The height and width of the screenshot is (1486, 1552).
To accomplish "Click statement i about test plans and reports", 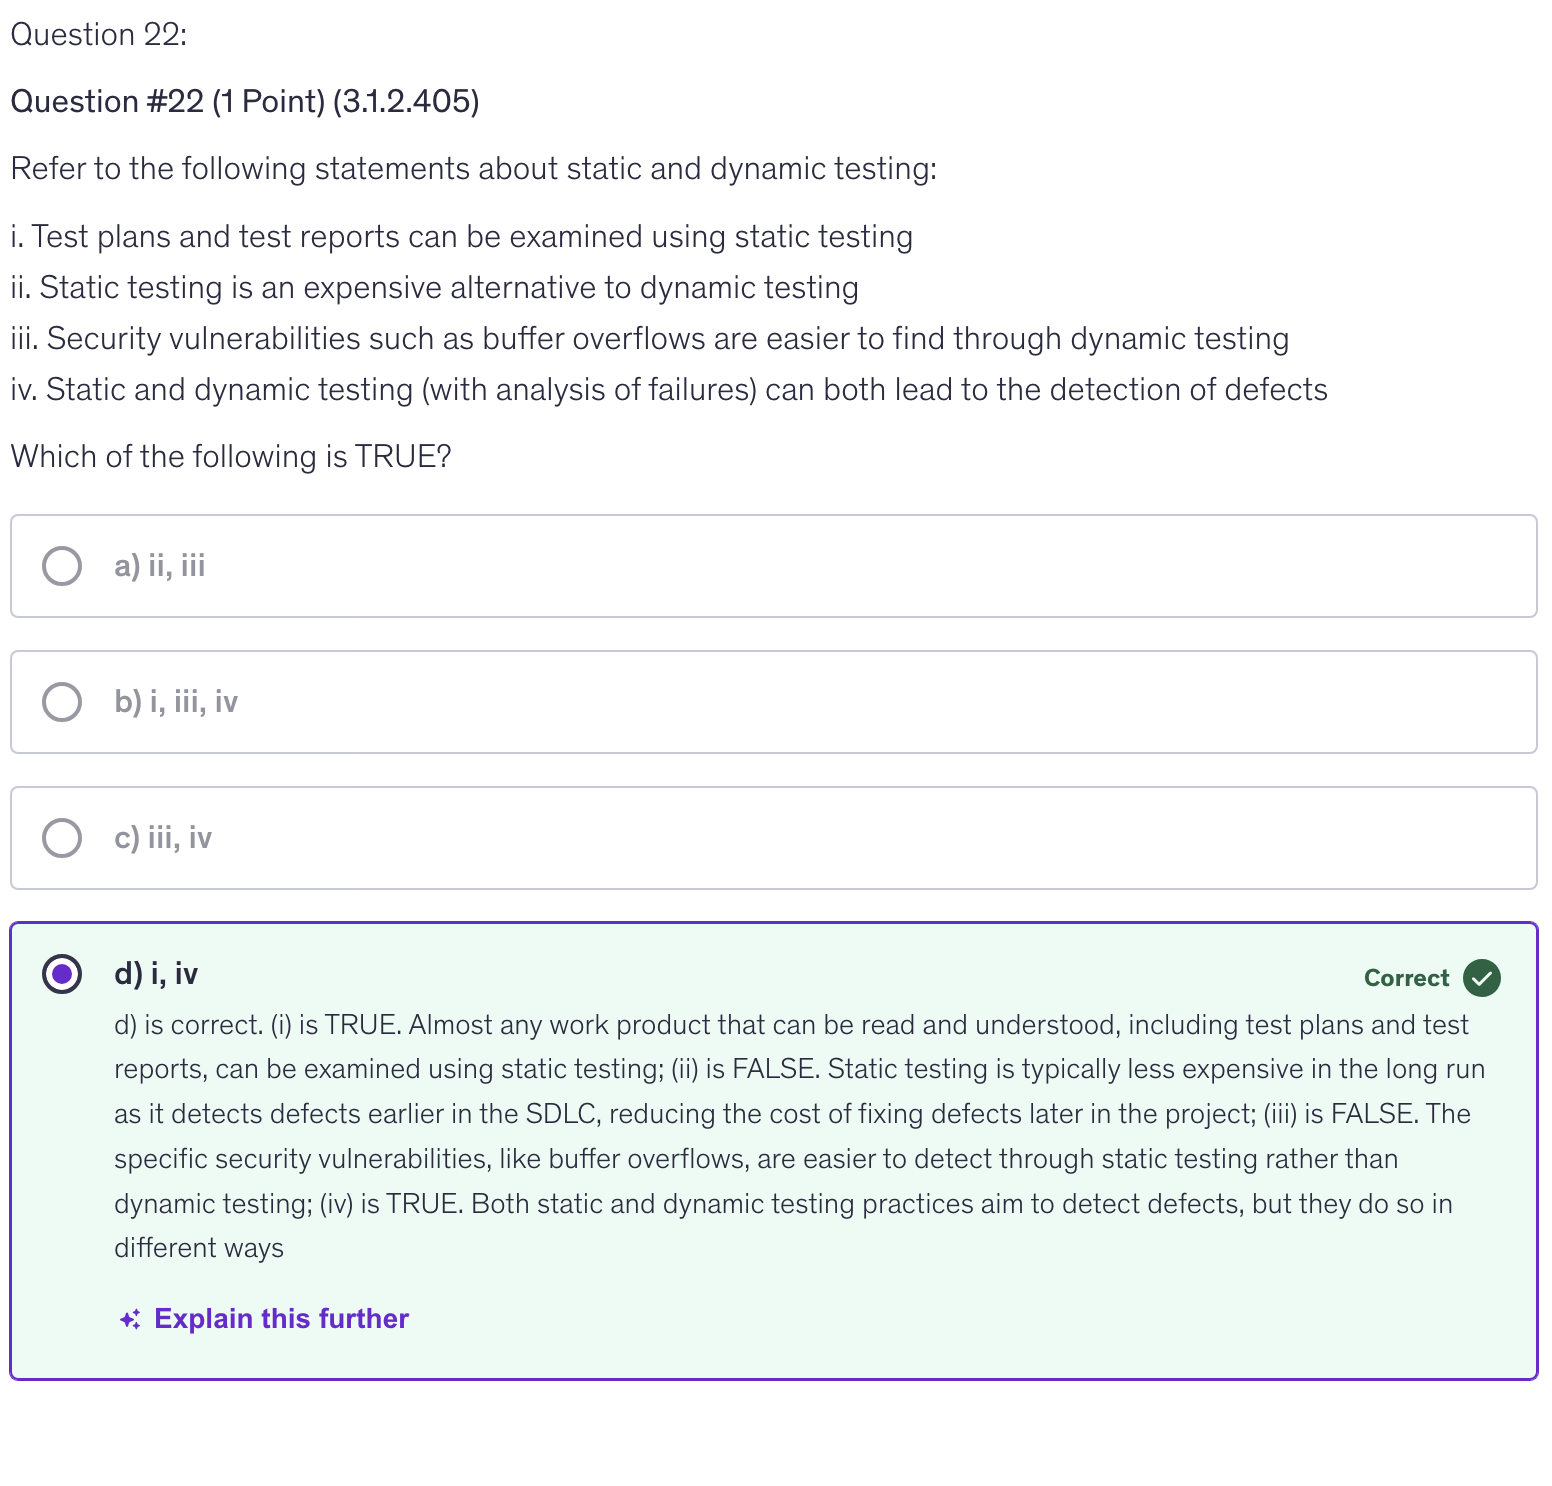I will coord(462,237).
